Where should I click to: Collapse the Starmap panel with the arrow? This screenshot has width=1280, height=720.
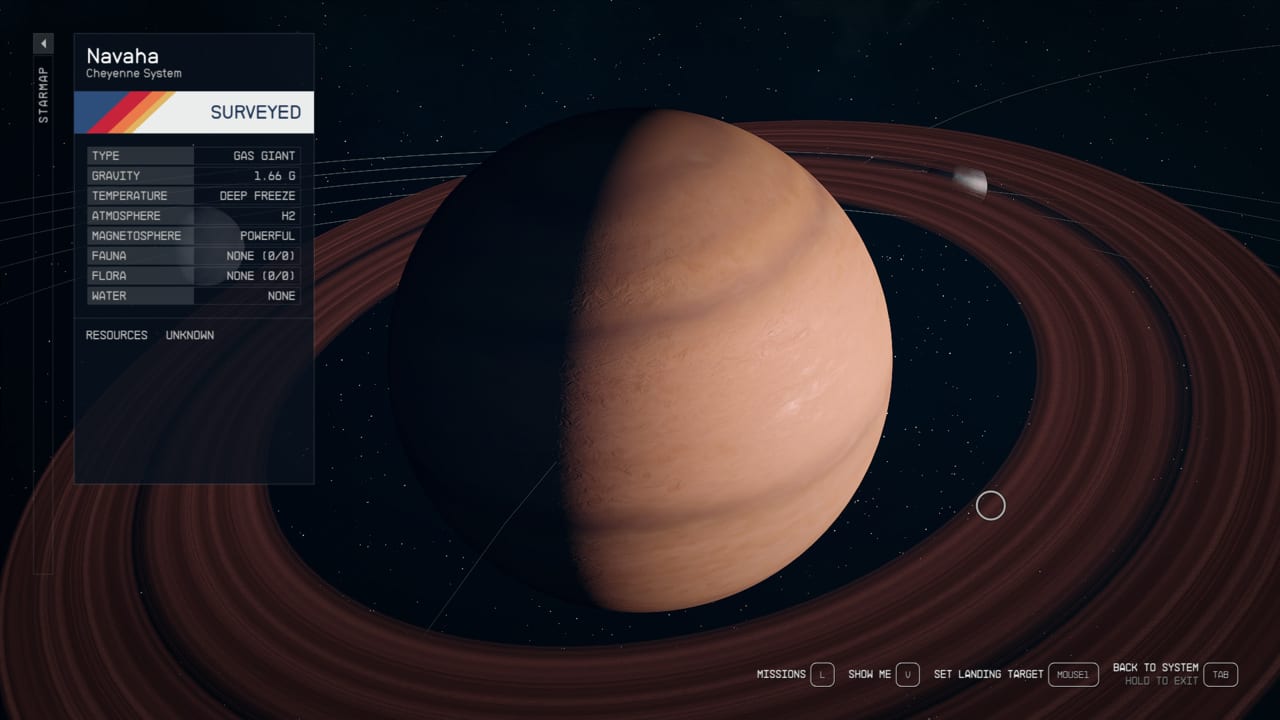[43, 44]
